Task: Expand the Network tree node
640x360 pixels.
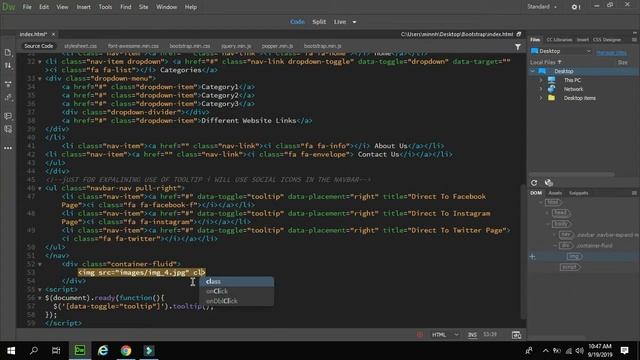Action: pos(541,89)
